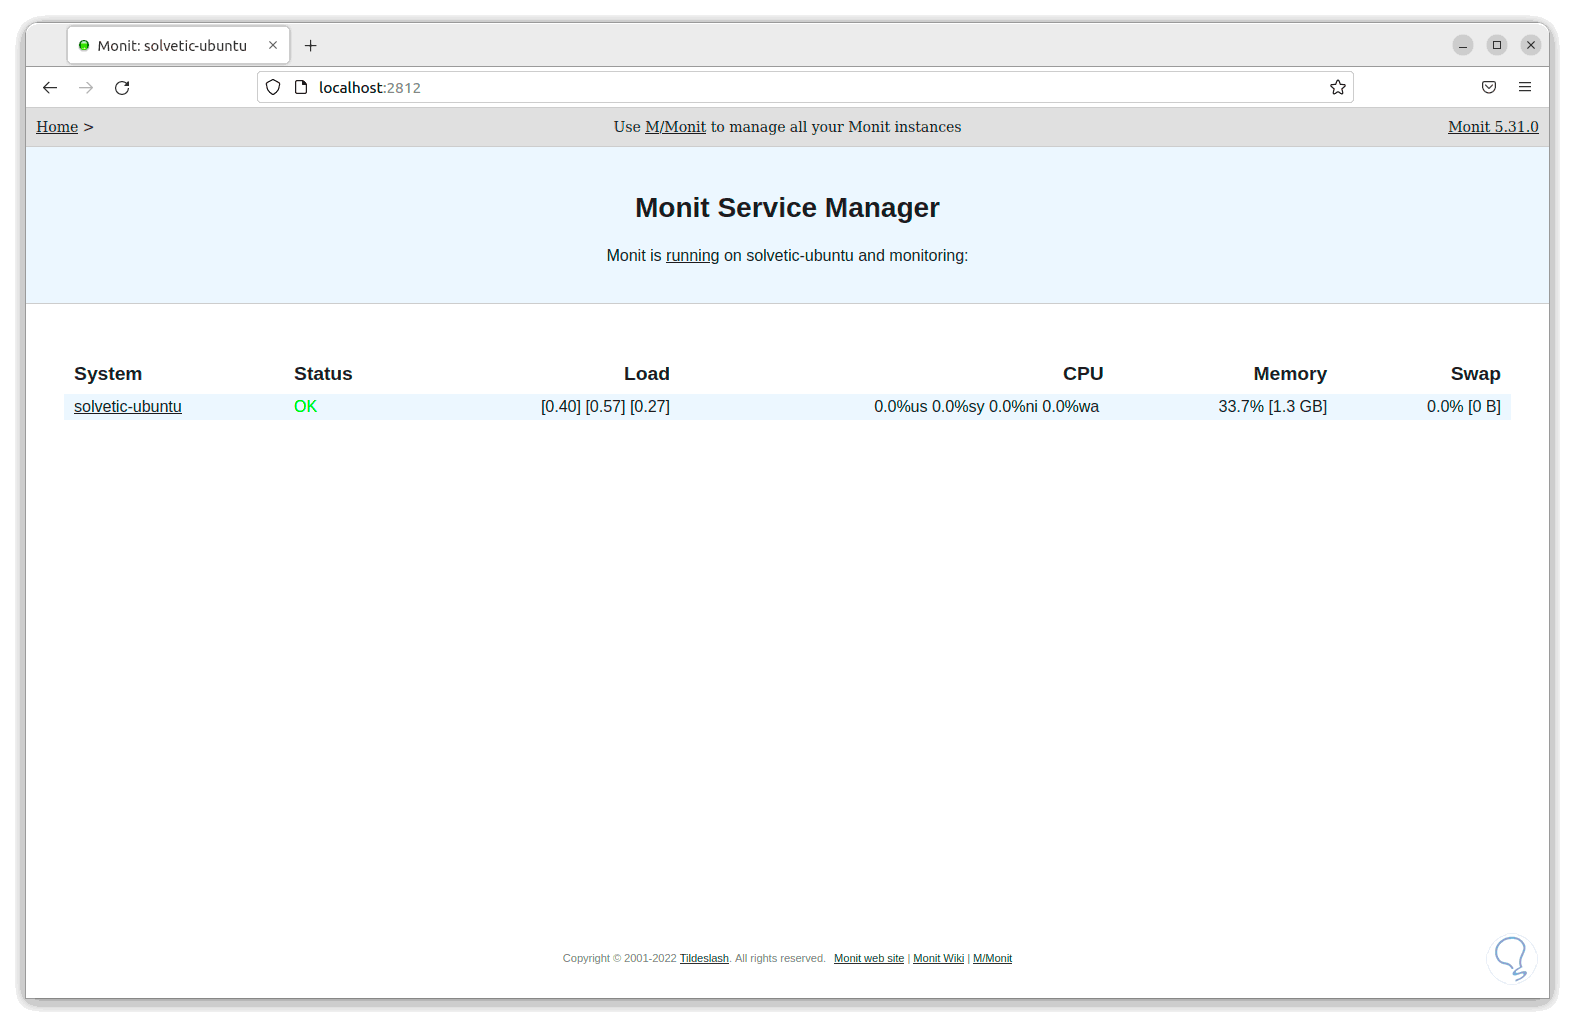Click the CPU usage value 0.0%us 0.0%sy

[929, 407]
